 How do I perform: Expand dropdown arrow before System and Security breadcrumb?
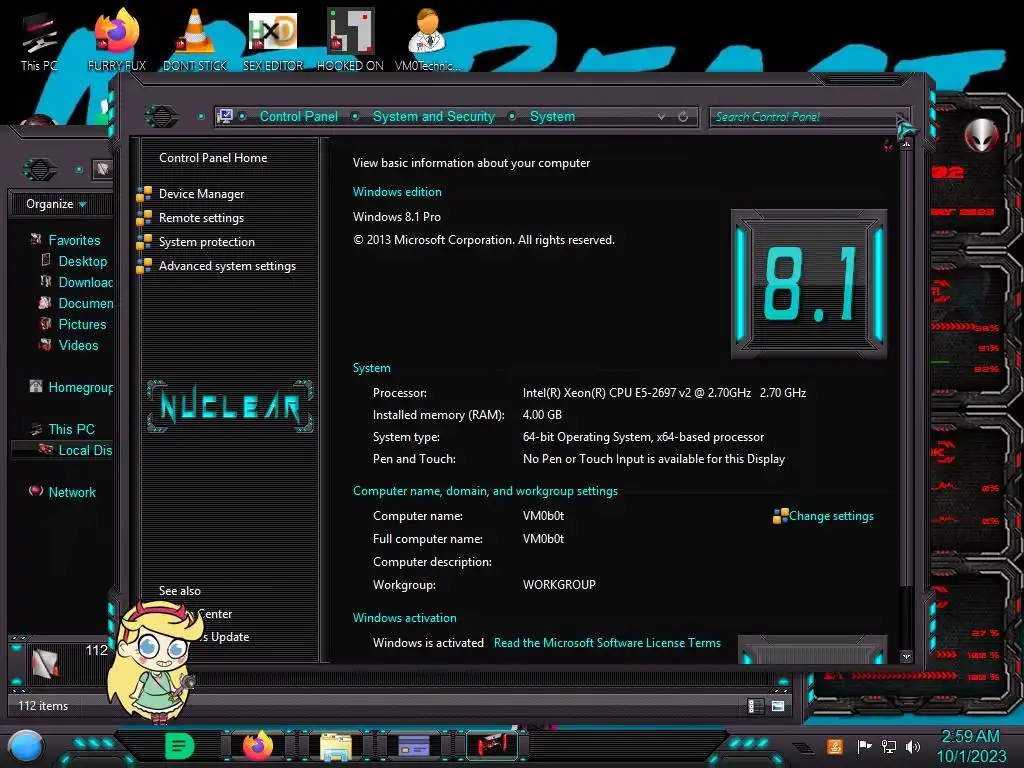coord(355,116)
